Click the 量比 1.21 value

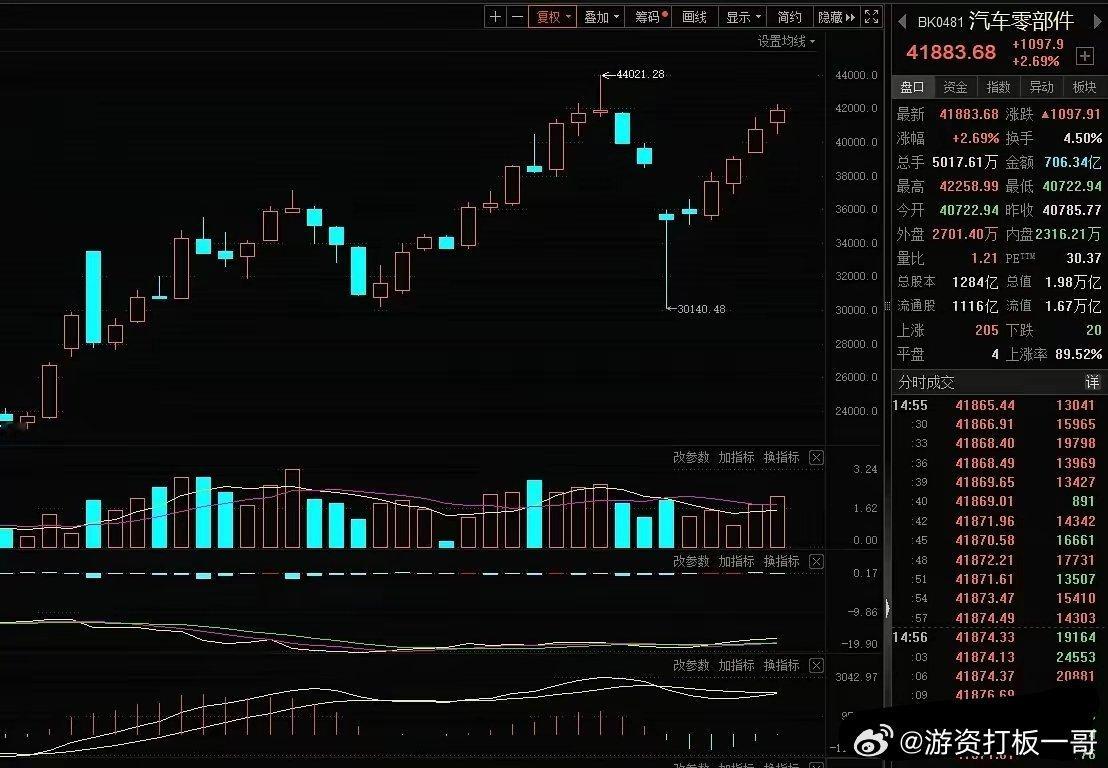(x=984, y=258)
